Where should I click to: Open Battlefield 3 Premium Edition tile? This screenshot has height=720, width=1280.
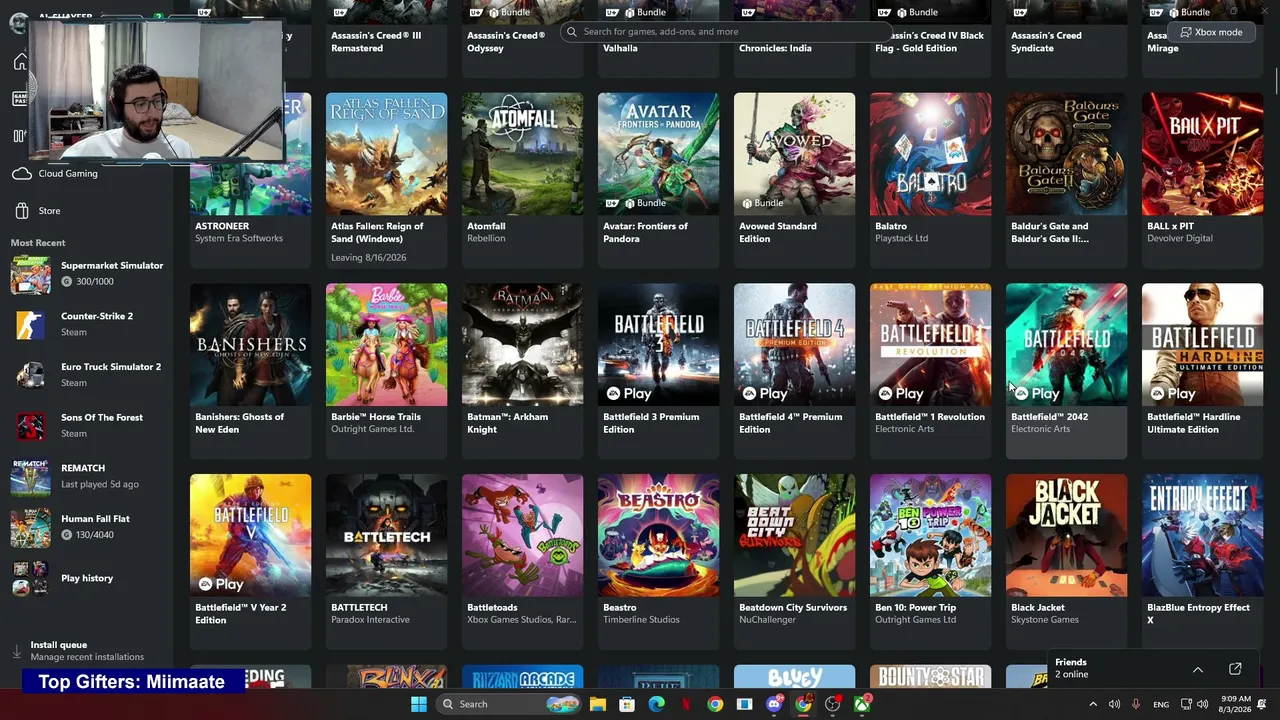pyautogui.click(x=658, y=371)
